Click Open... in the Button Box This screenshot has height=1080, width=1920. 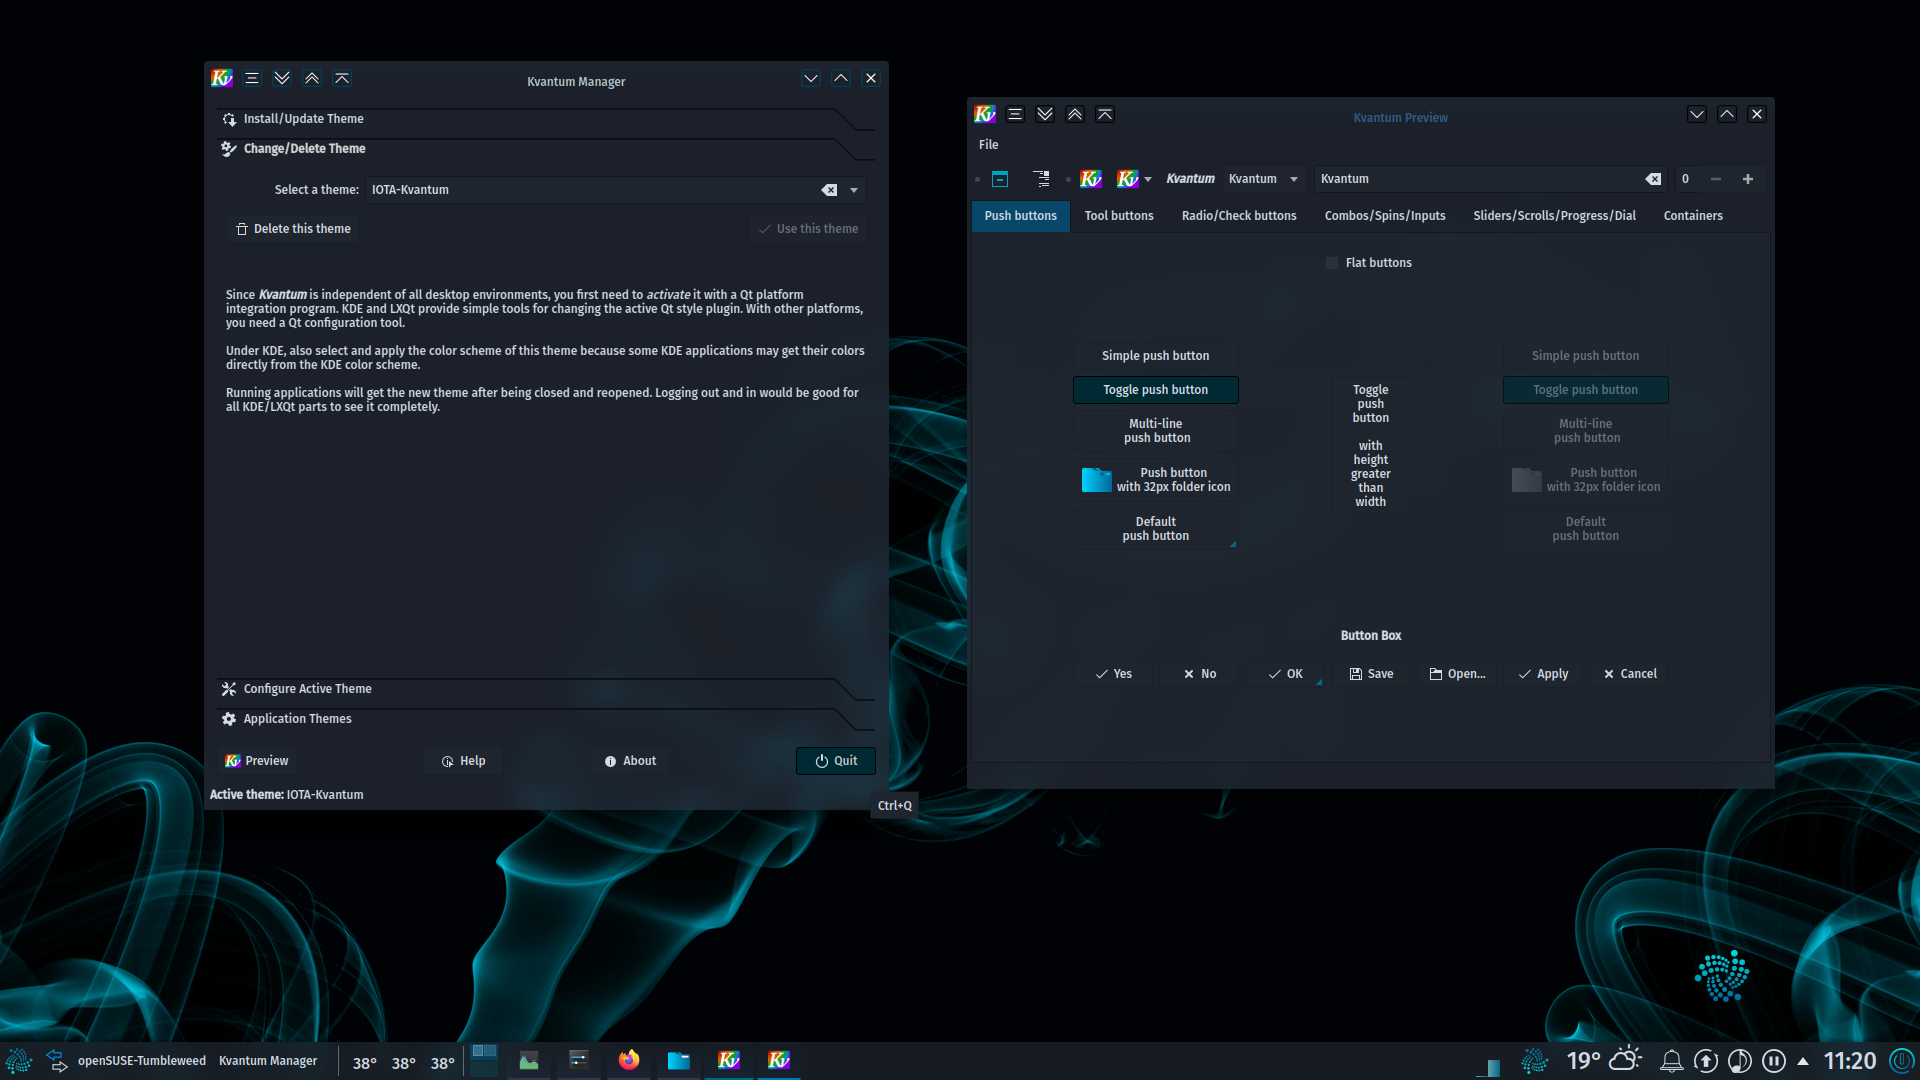point(1457,674)
